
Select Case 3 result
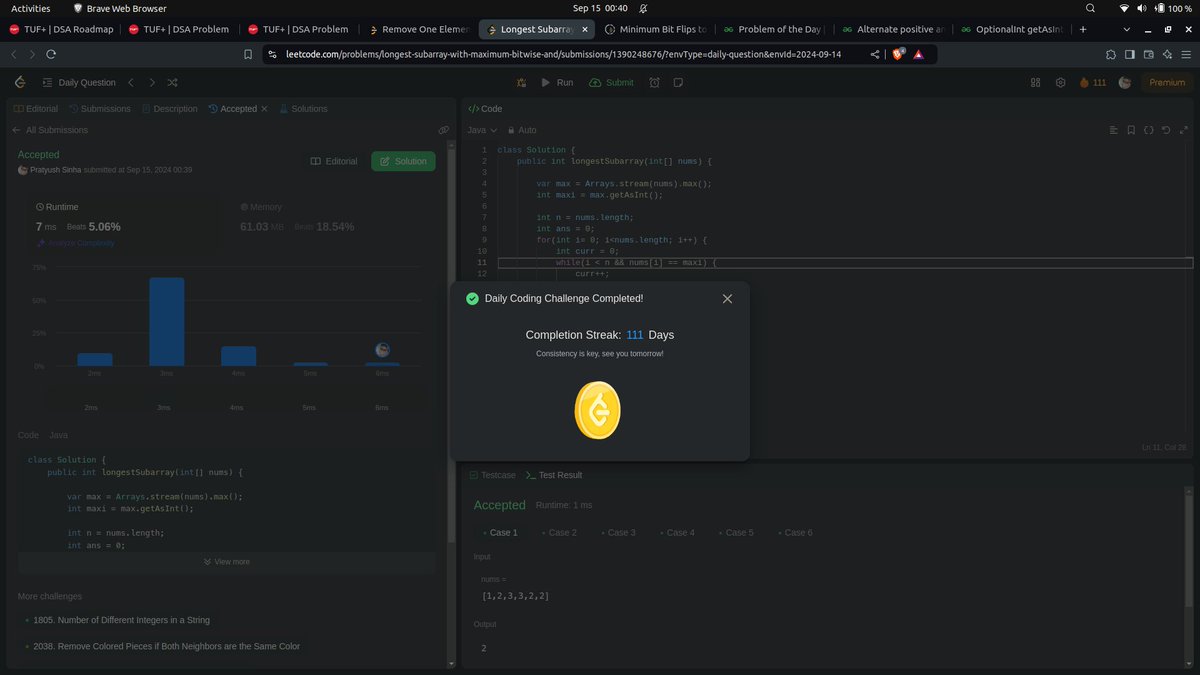pyautogui.click(x=618, y=533)
